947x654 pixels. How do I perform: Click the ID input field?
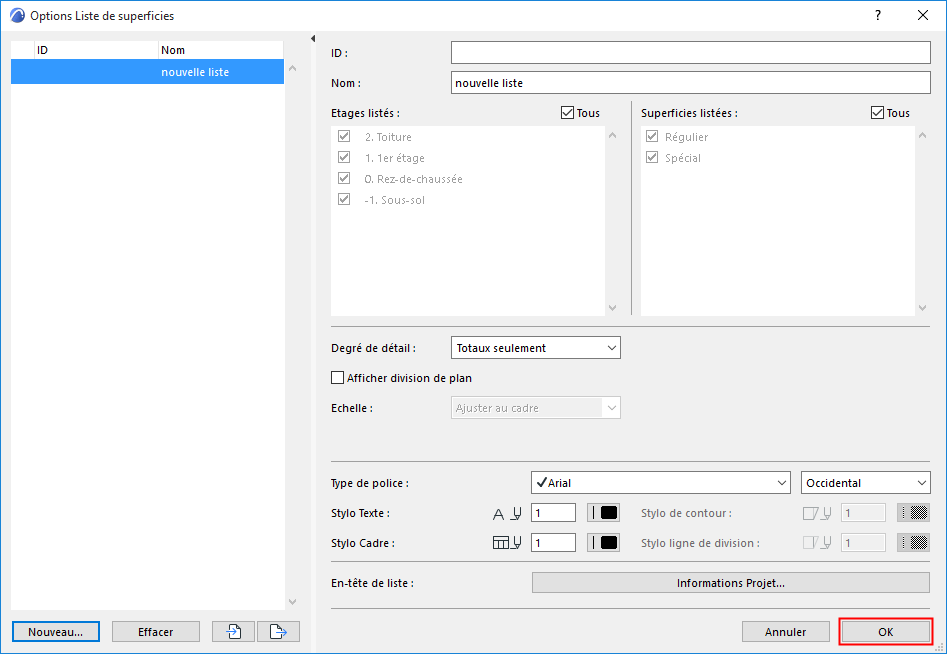(x=690, y=53)
